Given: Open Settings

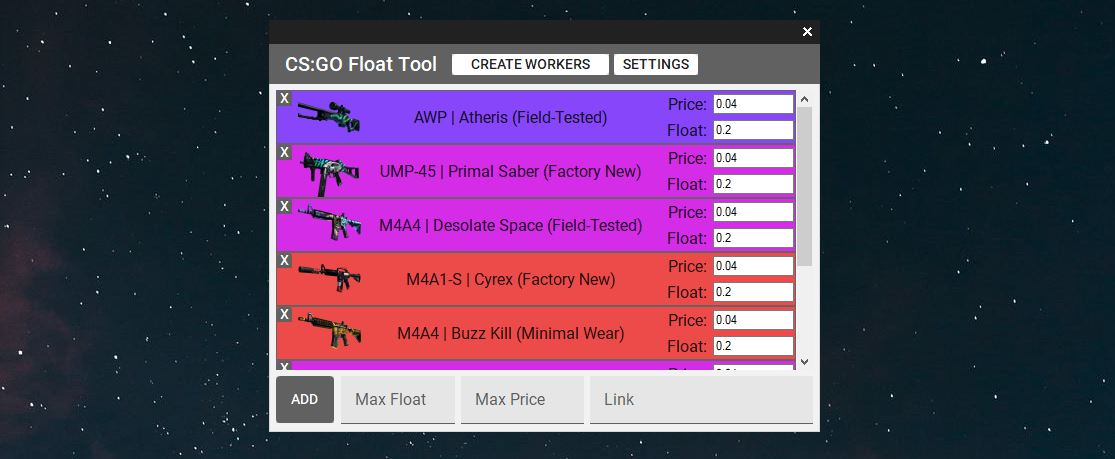Looking at the screenshot, I should pos(656,64).
